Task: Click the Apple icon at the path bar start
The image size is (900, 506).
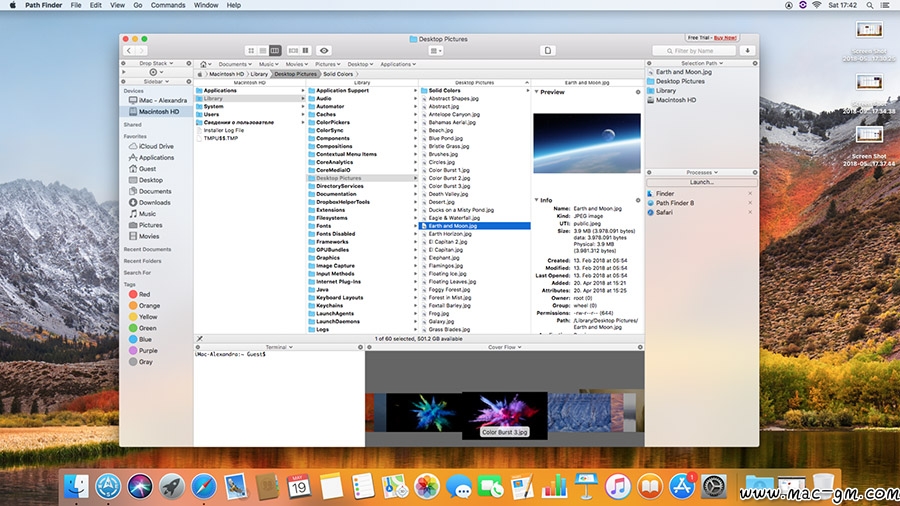Action: coord(200,74)
